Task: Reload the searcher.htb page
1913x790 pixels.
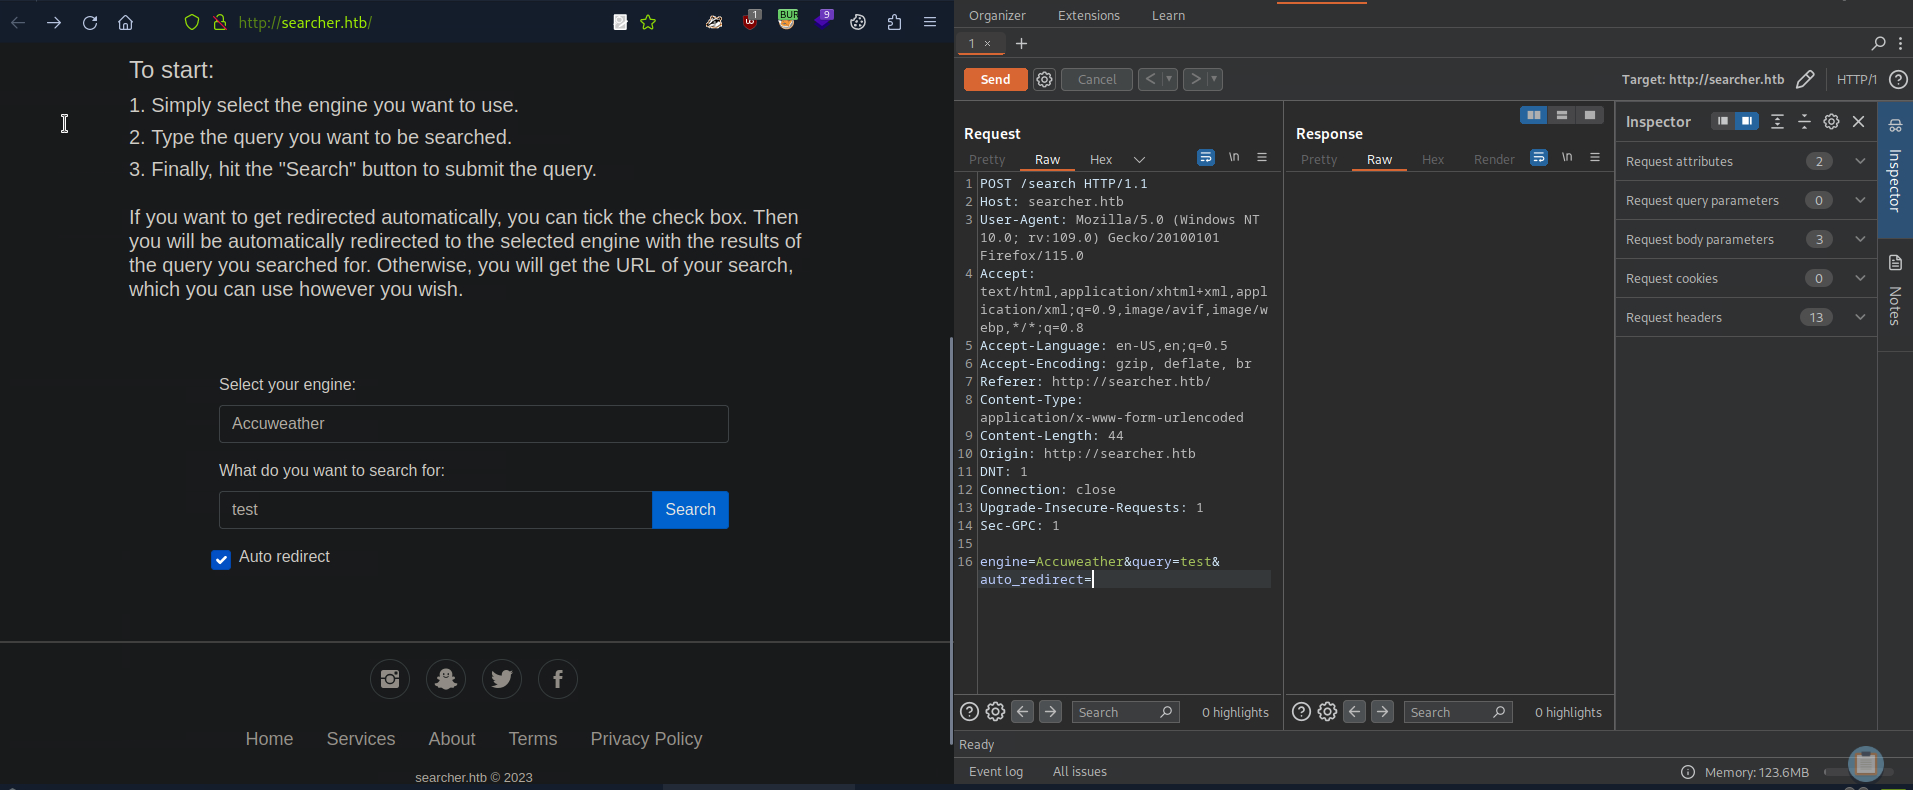Action: (x=90, y=22)
